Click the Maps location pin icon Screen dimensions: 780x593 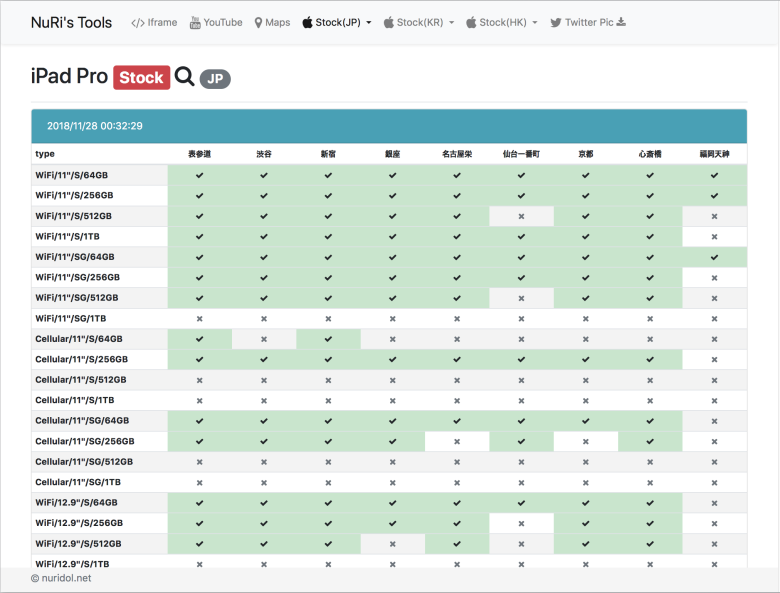[258, 23]
